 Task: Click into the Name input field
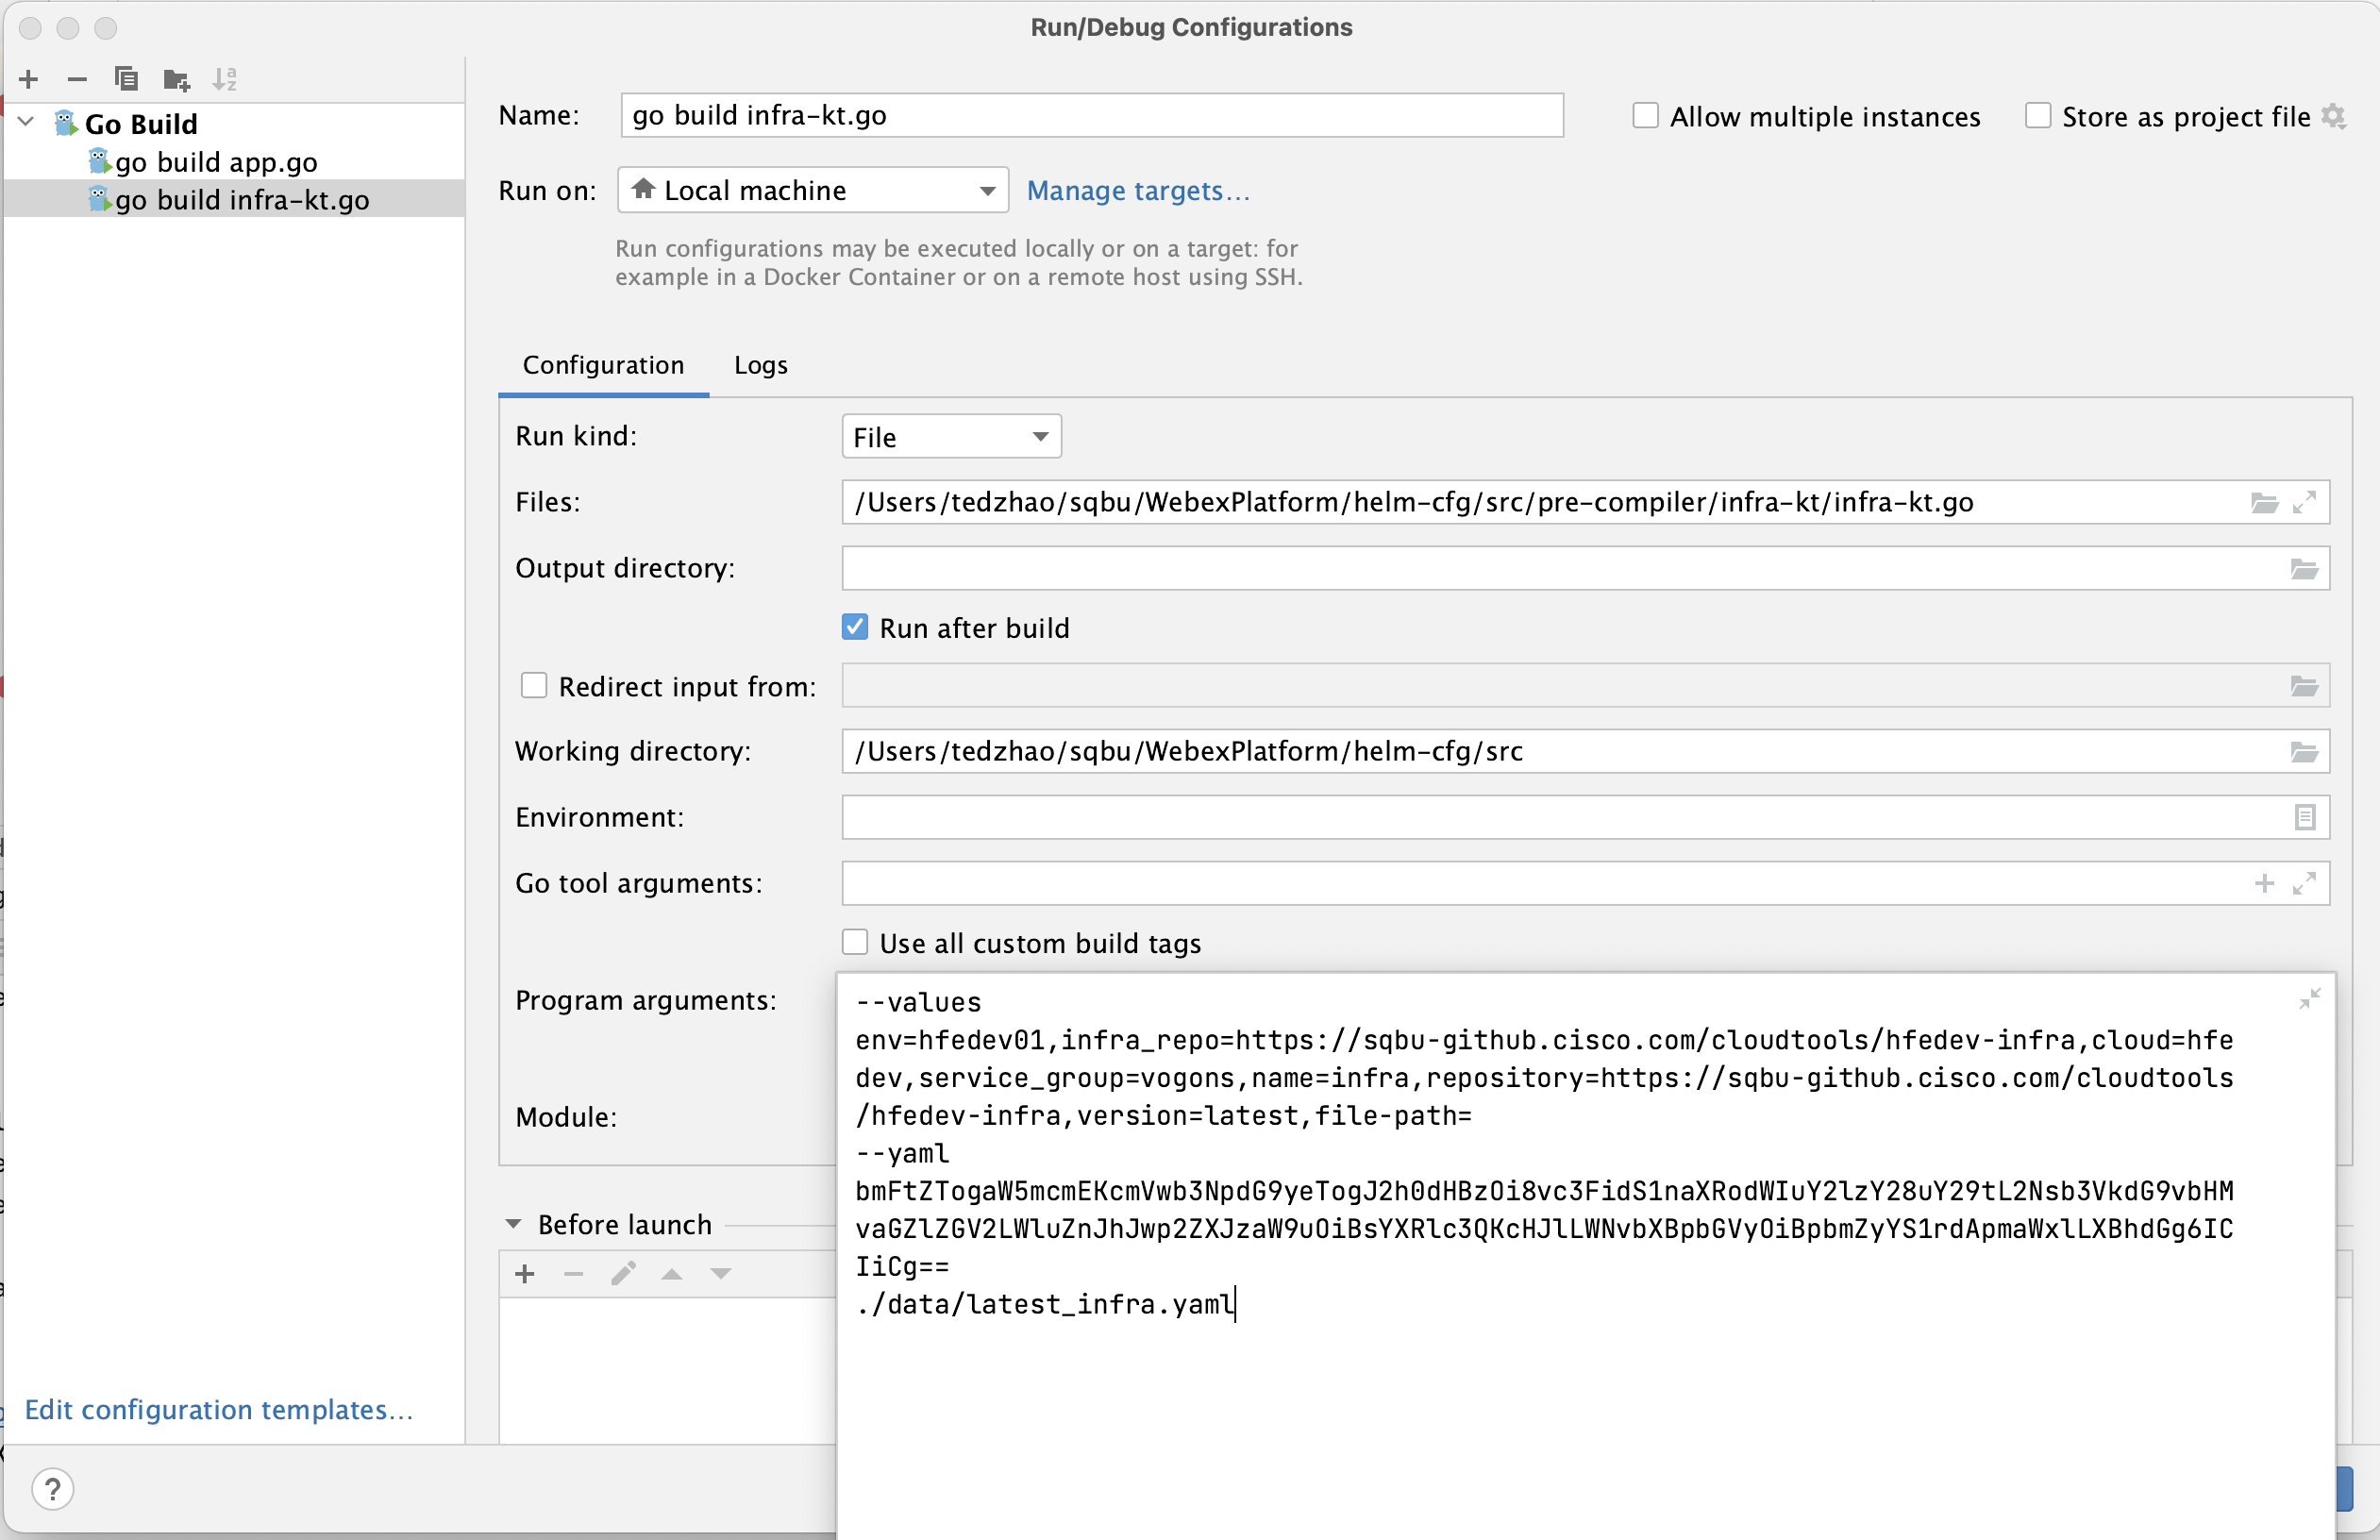[x=1092, y=116]
